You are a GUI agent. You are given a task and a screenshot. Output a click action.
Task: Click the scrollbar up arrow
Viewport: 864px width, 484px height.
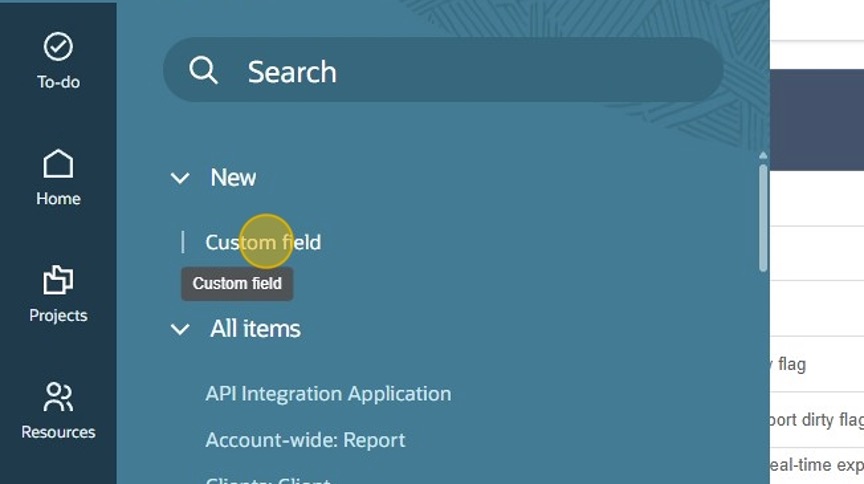(763, 156)
